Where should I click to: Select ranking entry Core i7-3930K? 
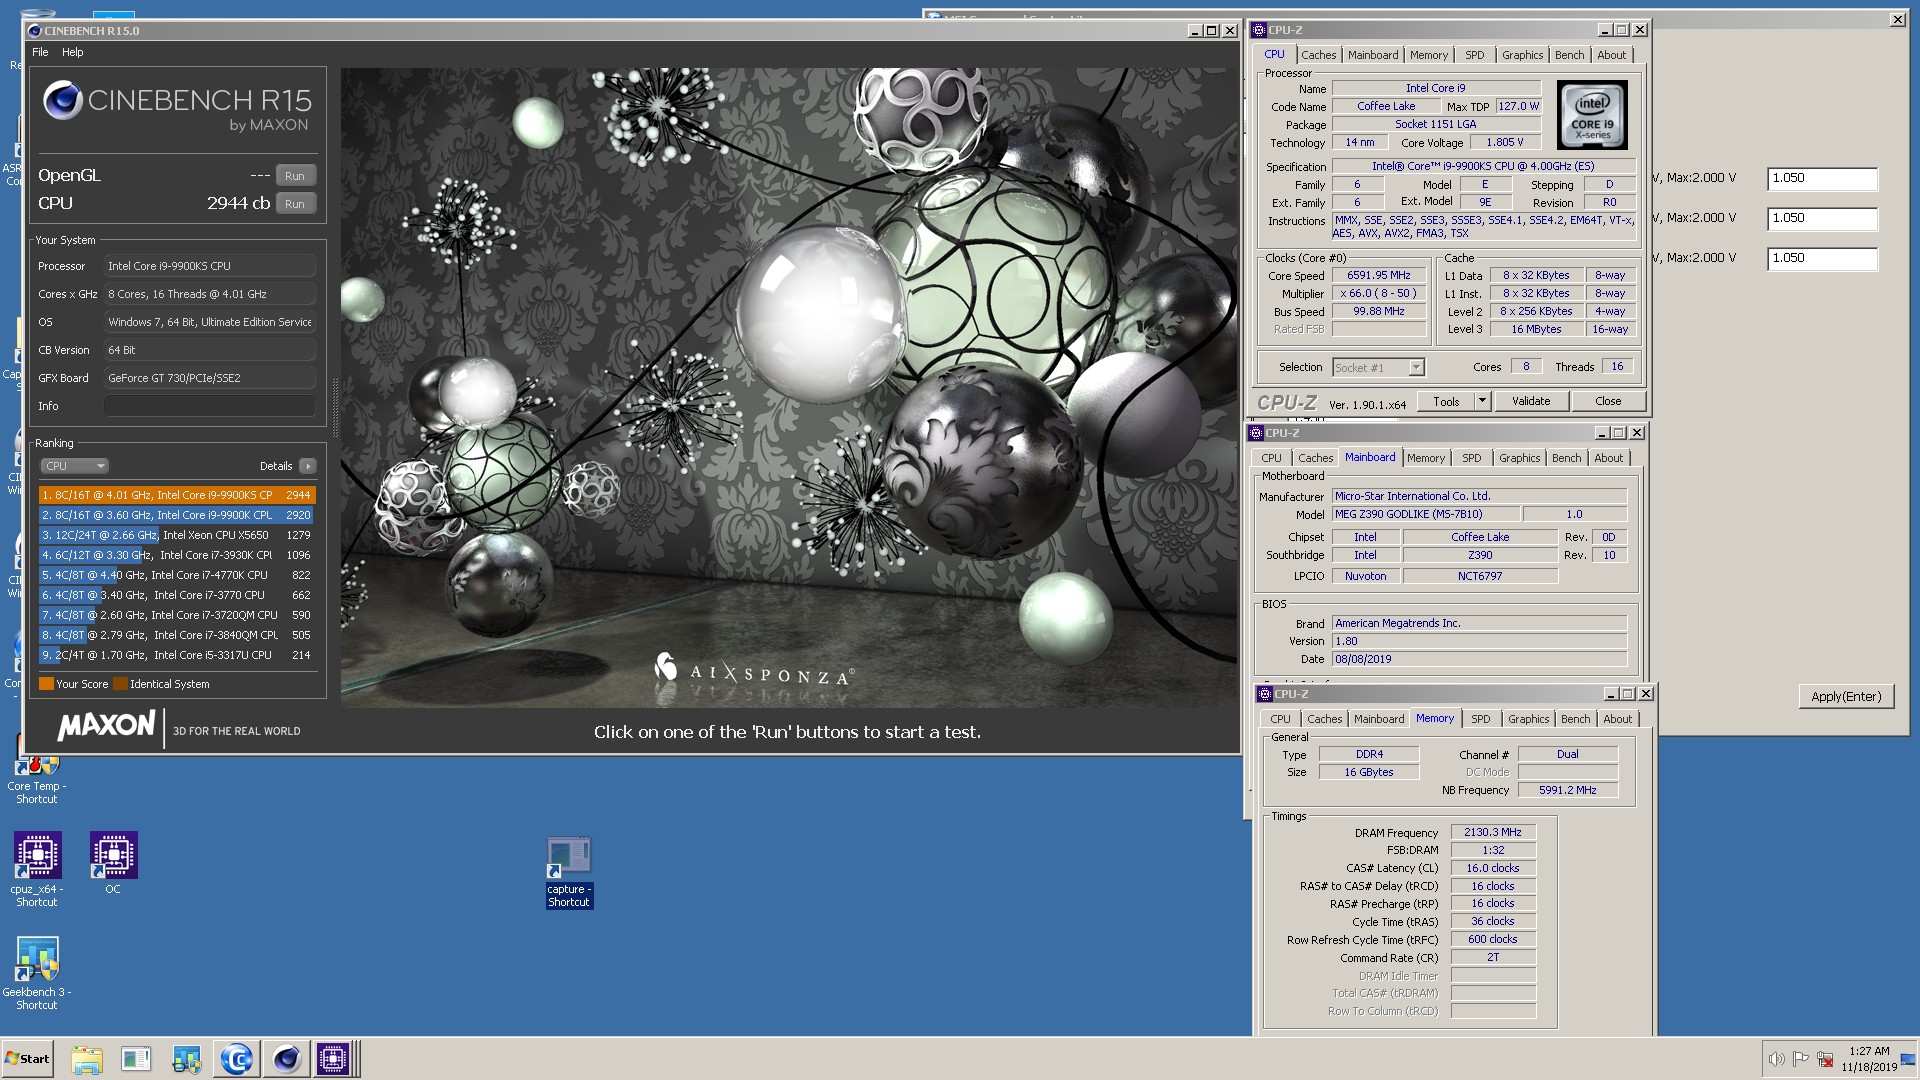coord(177,555)
